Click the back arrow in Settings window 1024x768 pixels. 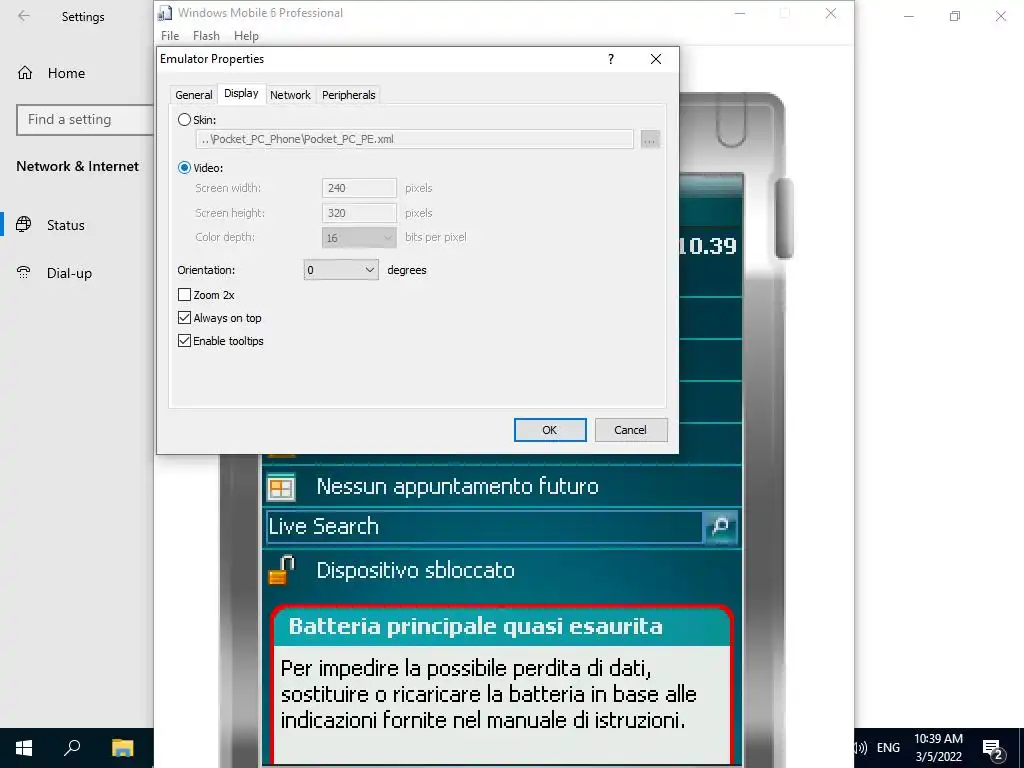24,16
